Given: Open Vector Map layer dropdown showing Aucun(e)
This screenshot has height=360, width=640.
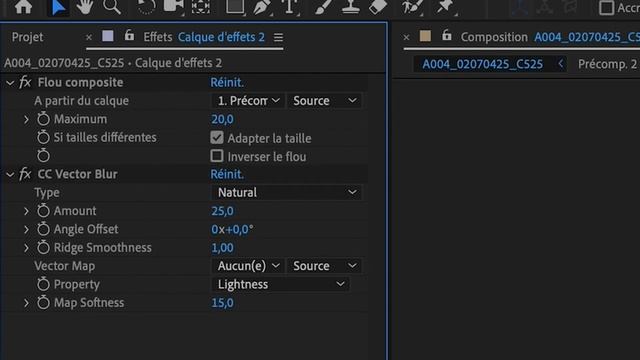Looking at the screenshot, I should point(248,266).
